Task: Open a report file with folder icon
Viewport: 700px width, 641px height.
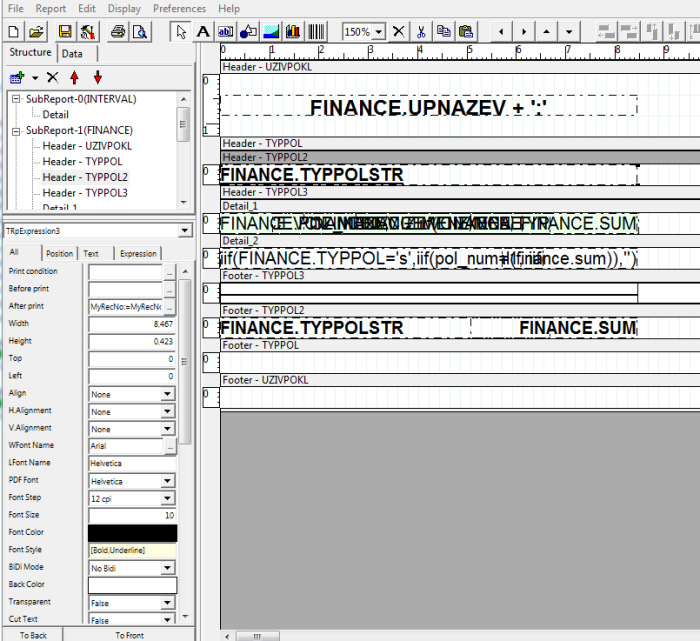Action: (x=36, y=32)
